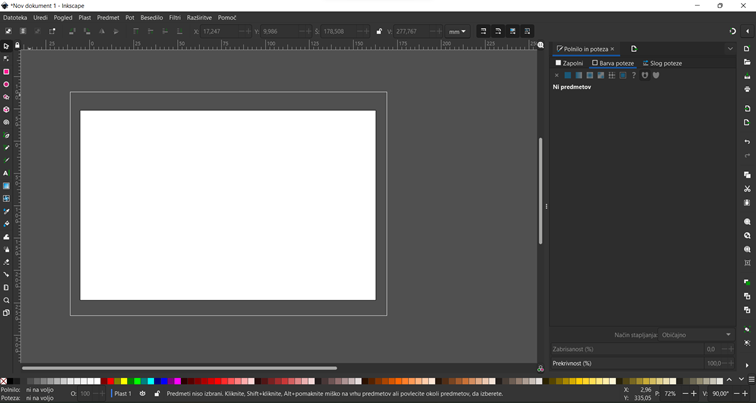Image resolution: width=756 pixels, height=403 pixels.
Task: Open the Predmet menu
Action: click(108, 17)
